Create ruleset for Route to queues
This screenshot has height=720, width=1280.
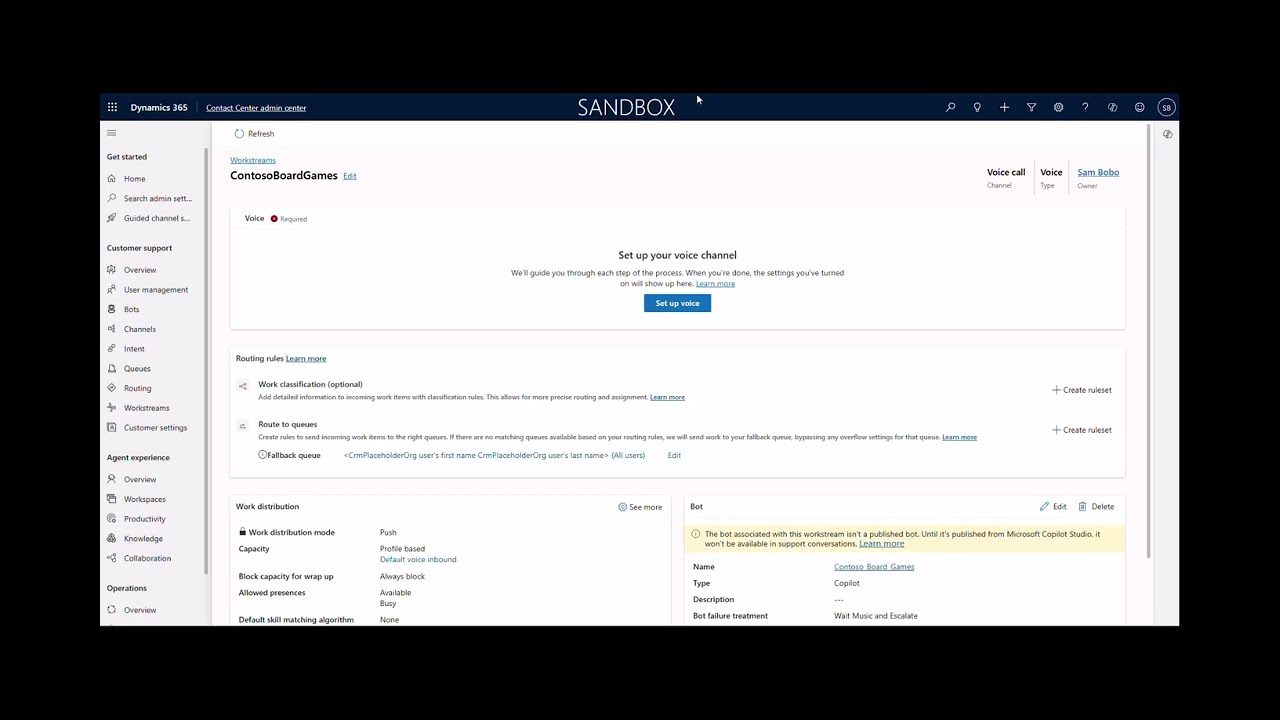pyautogui.click(x=1082, y=430)
